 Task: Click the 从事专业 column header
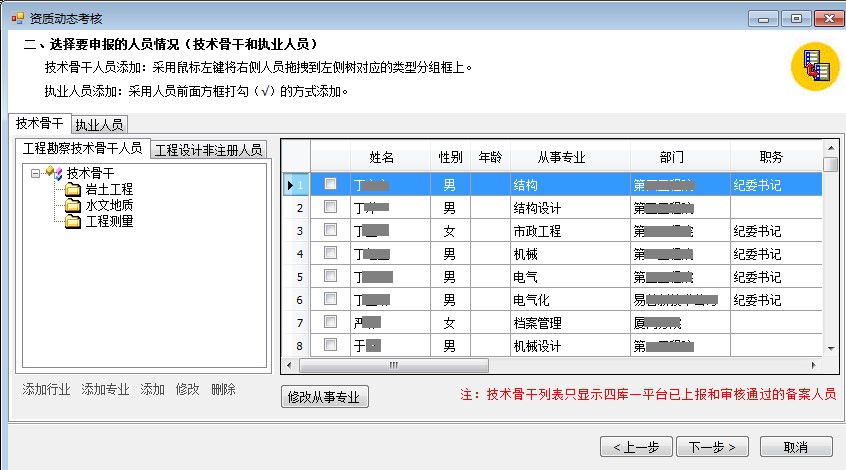coord(560,157)
